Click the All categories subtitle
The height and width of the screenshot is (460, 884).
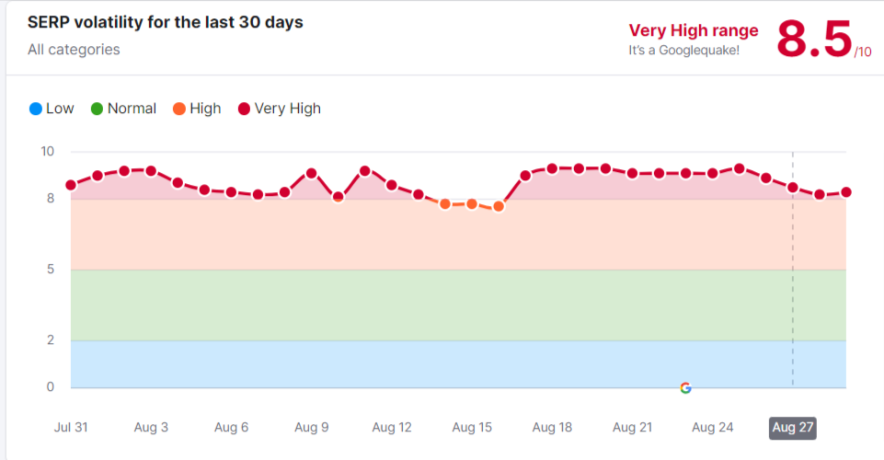coord(74,49)
